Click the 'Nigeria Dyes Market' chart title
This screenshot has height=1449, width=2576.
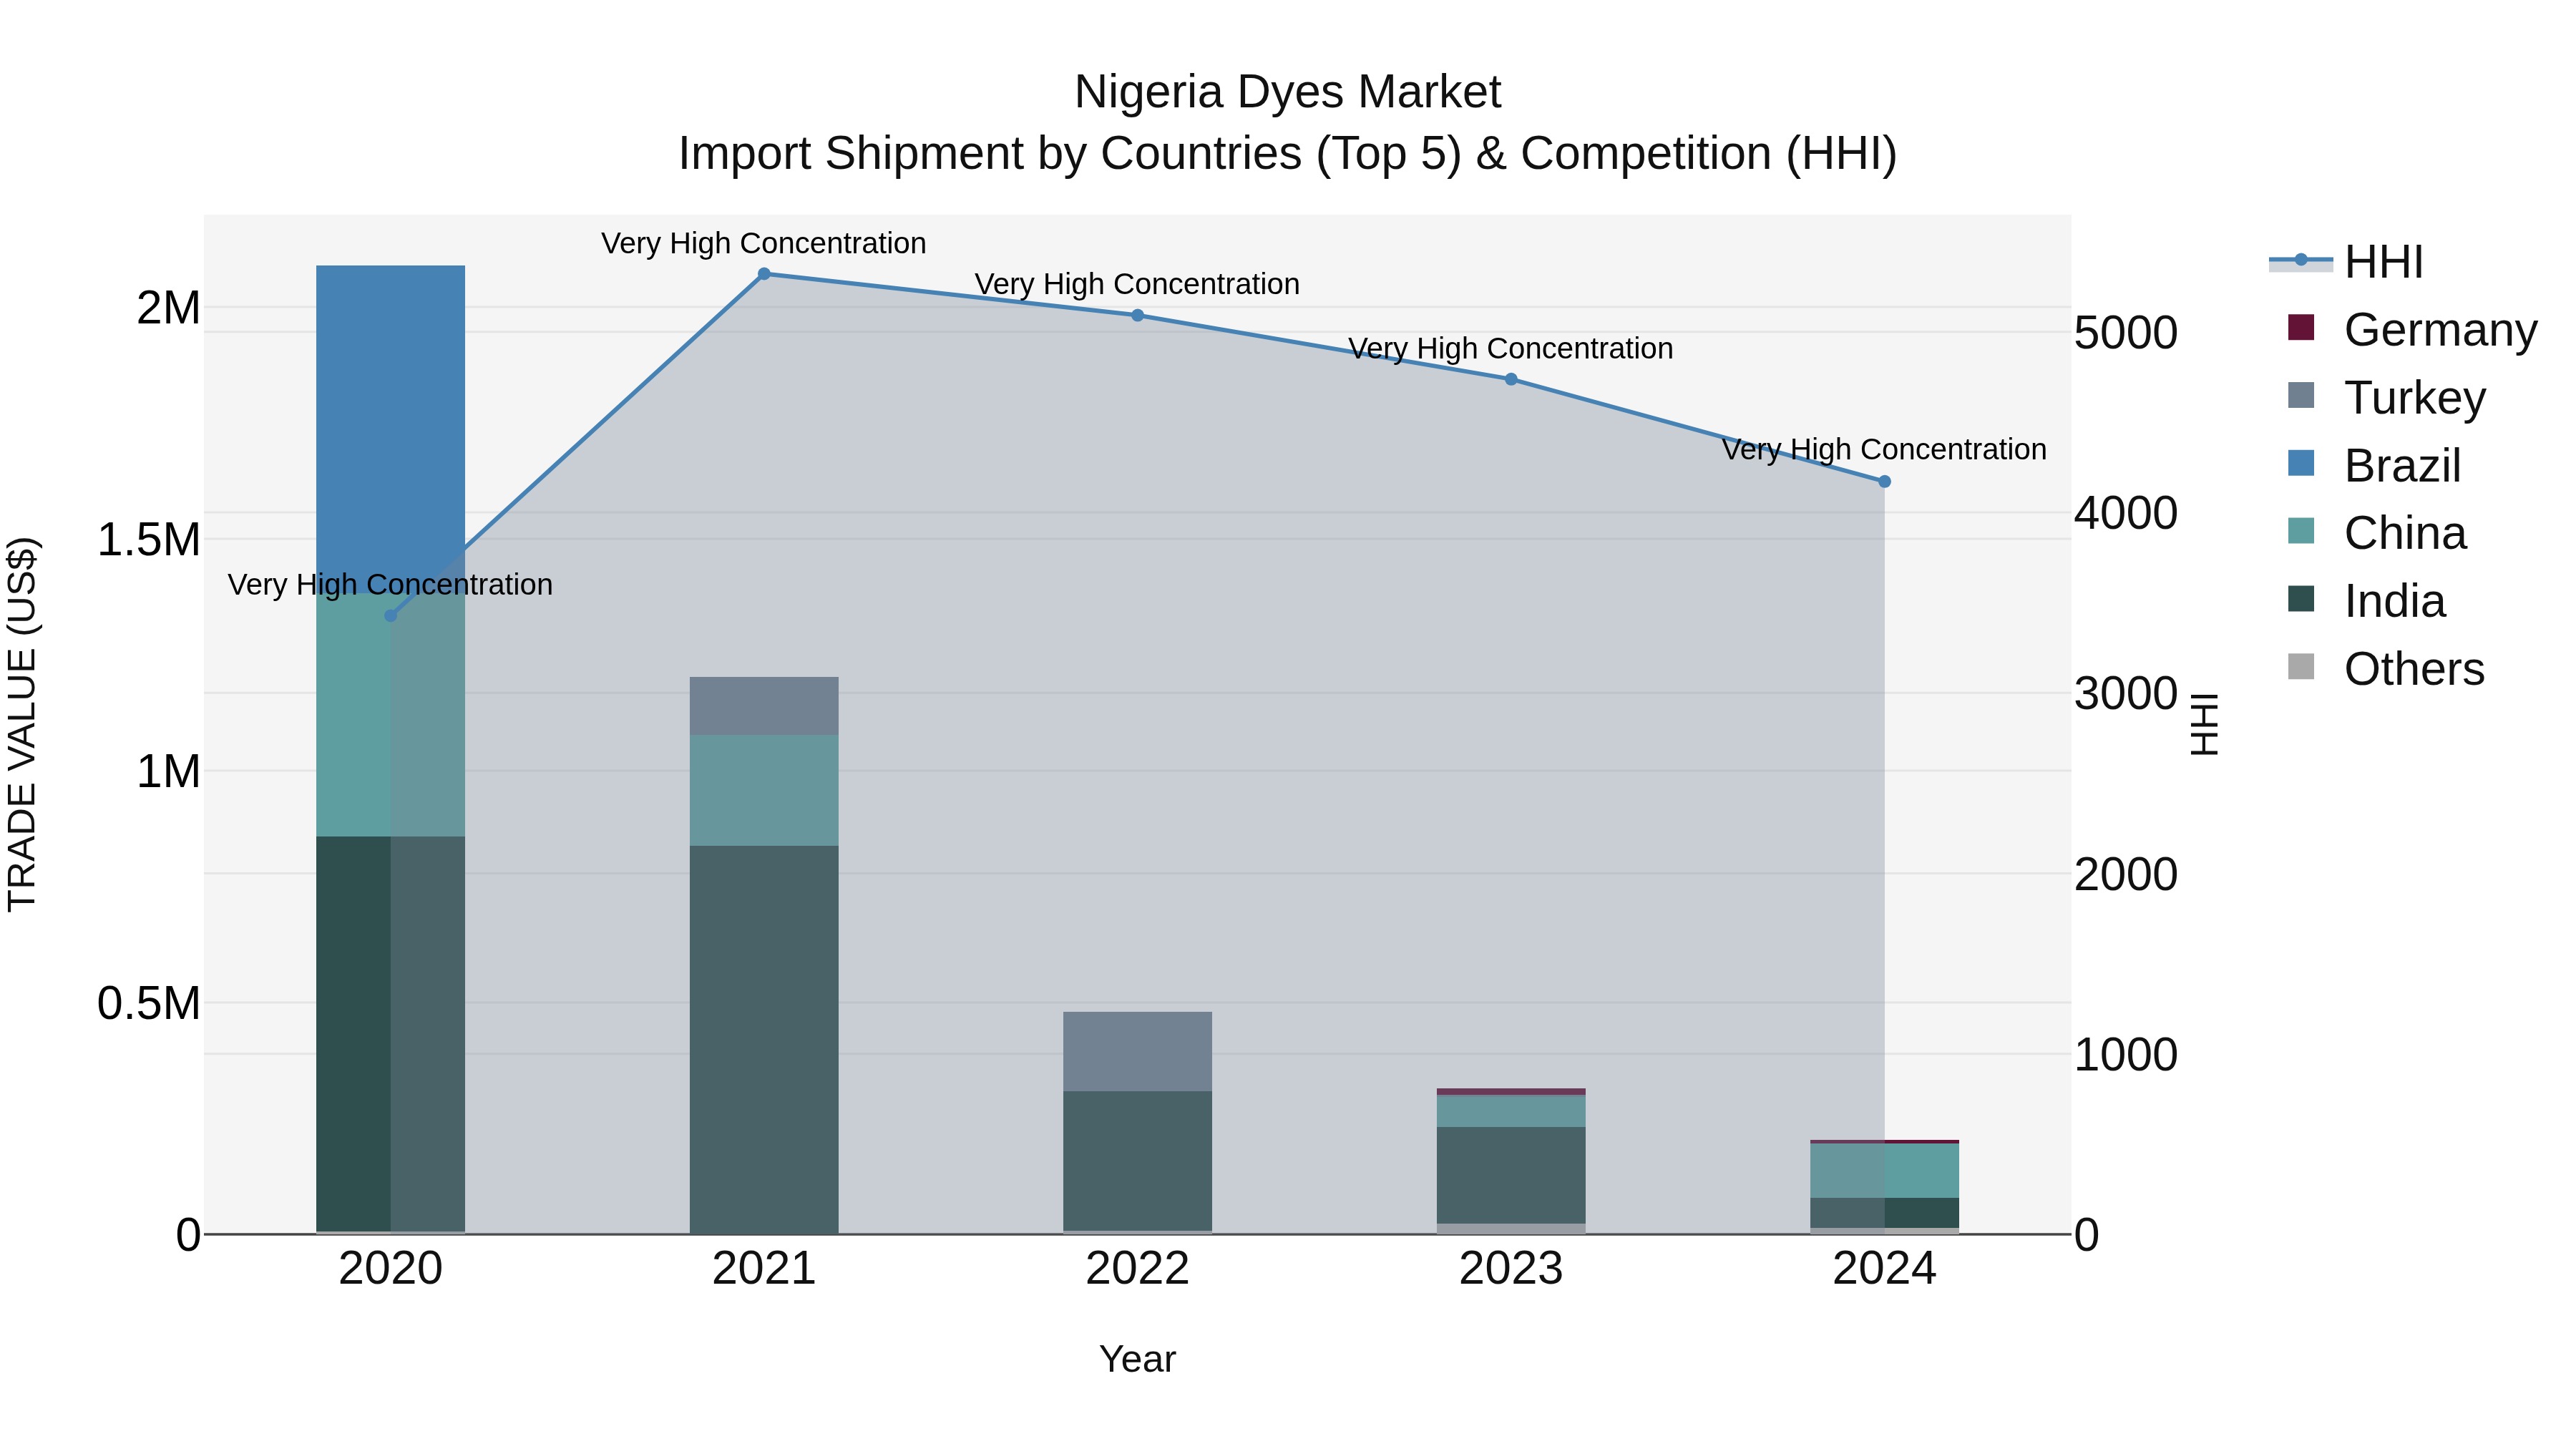(x=1287, y=92)
